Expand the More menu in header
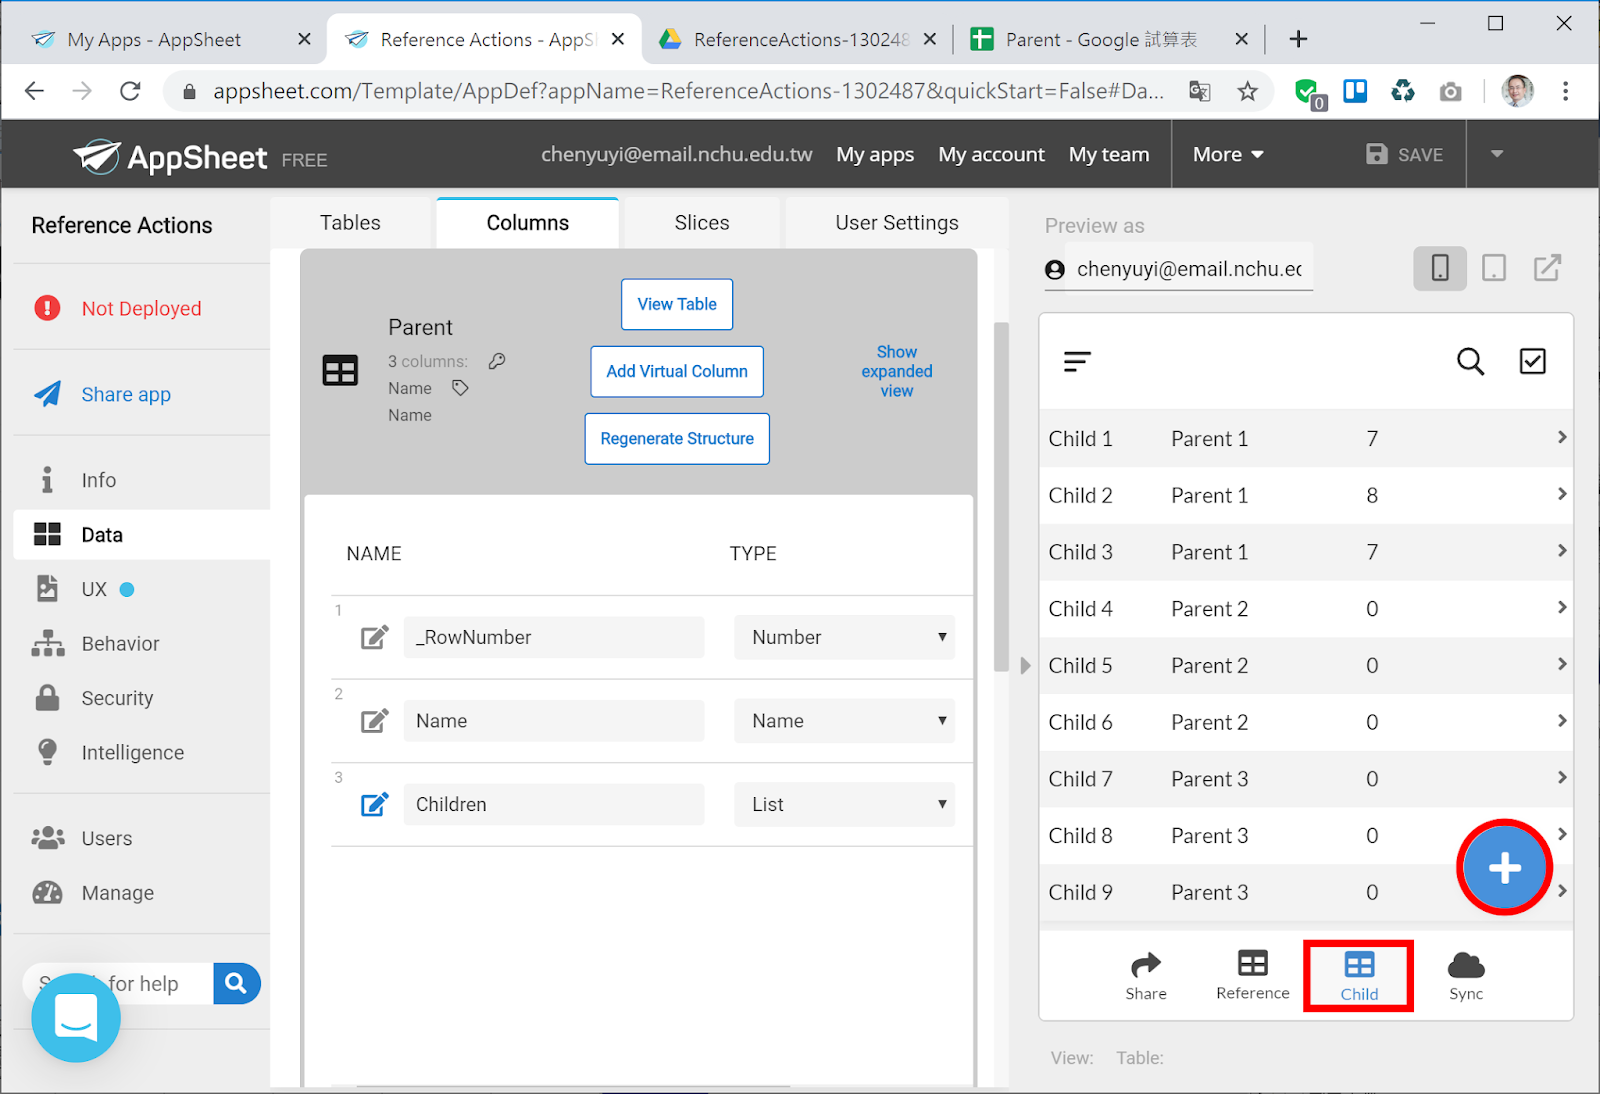Image resolution: width=1600 pixels, height=1094 pixels. coord(1228,154)
